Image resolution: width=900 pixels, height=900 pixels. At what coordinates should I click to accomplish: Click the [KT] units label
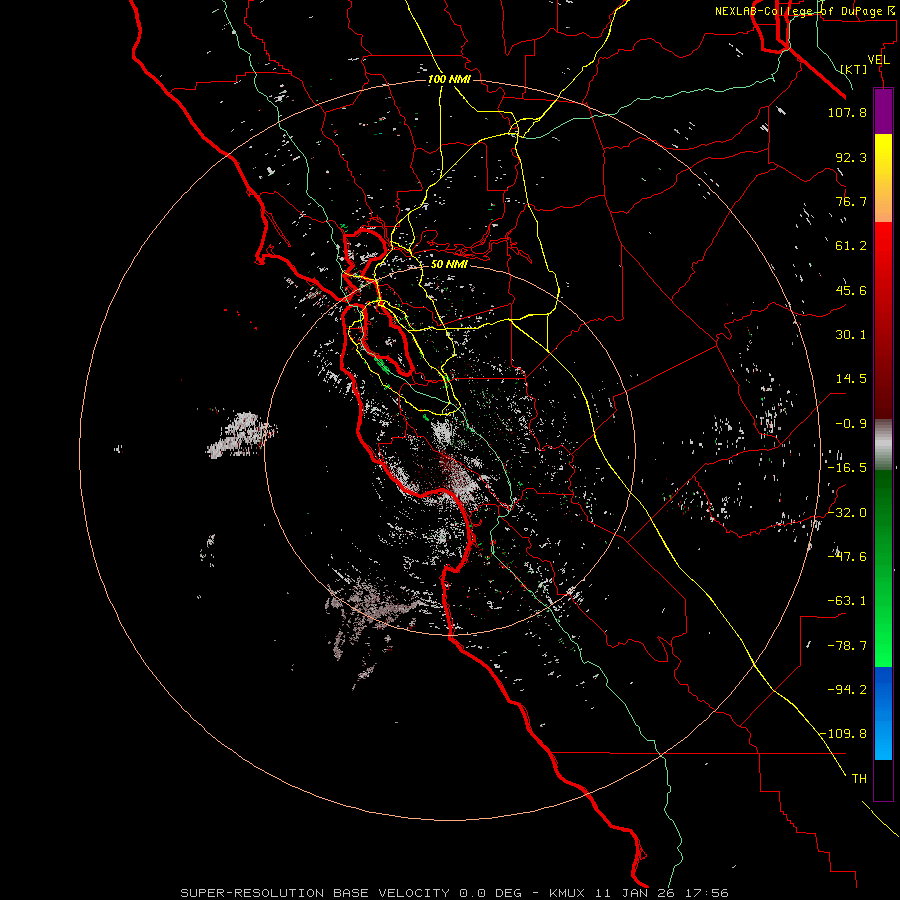point(854,69)
